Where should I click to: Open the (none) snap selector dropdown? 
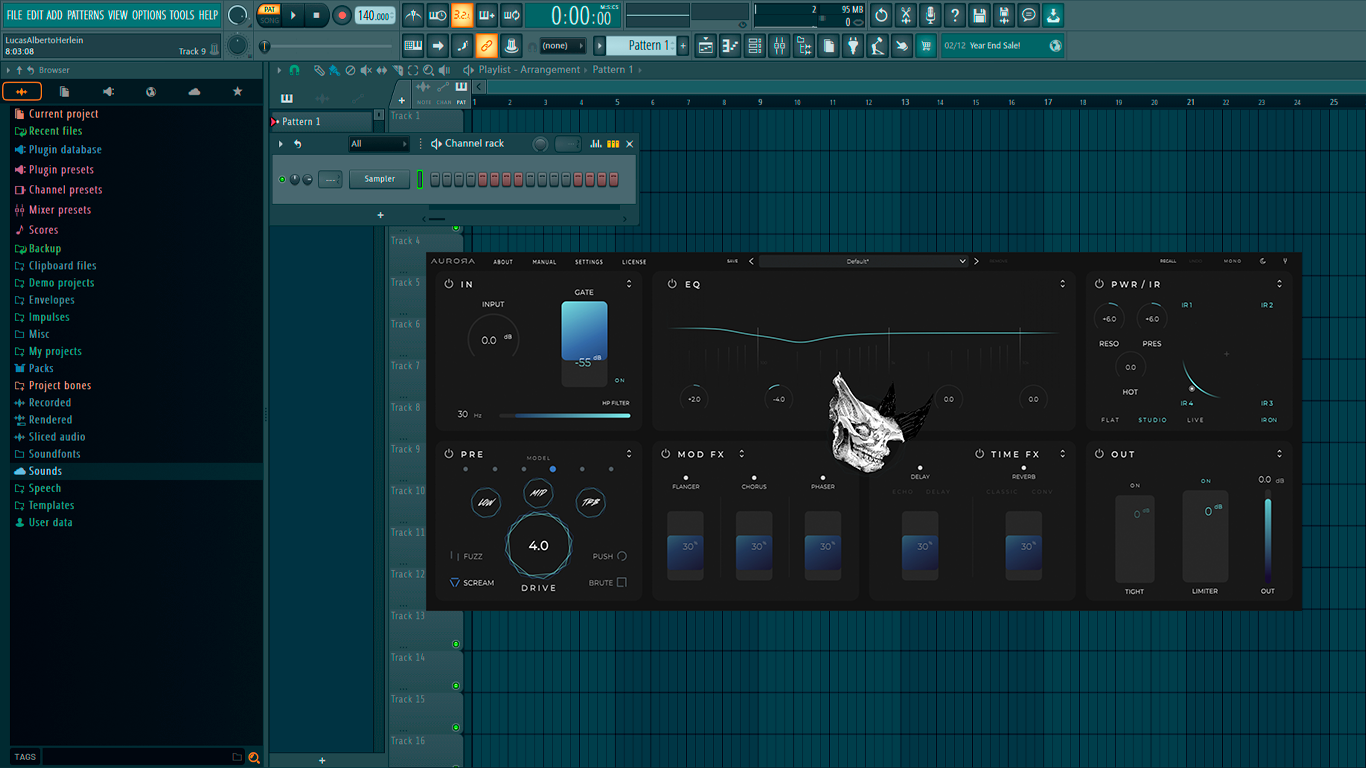click(563, 46)
